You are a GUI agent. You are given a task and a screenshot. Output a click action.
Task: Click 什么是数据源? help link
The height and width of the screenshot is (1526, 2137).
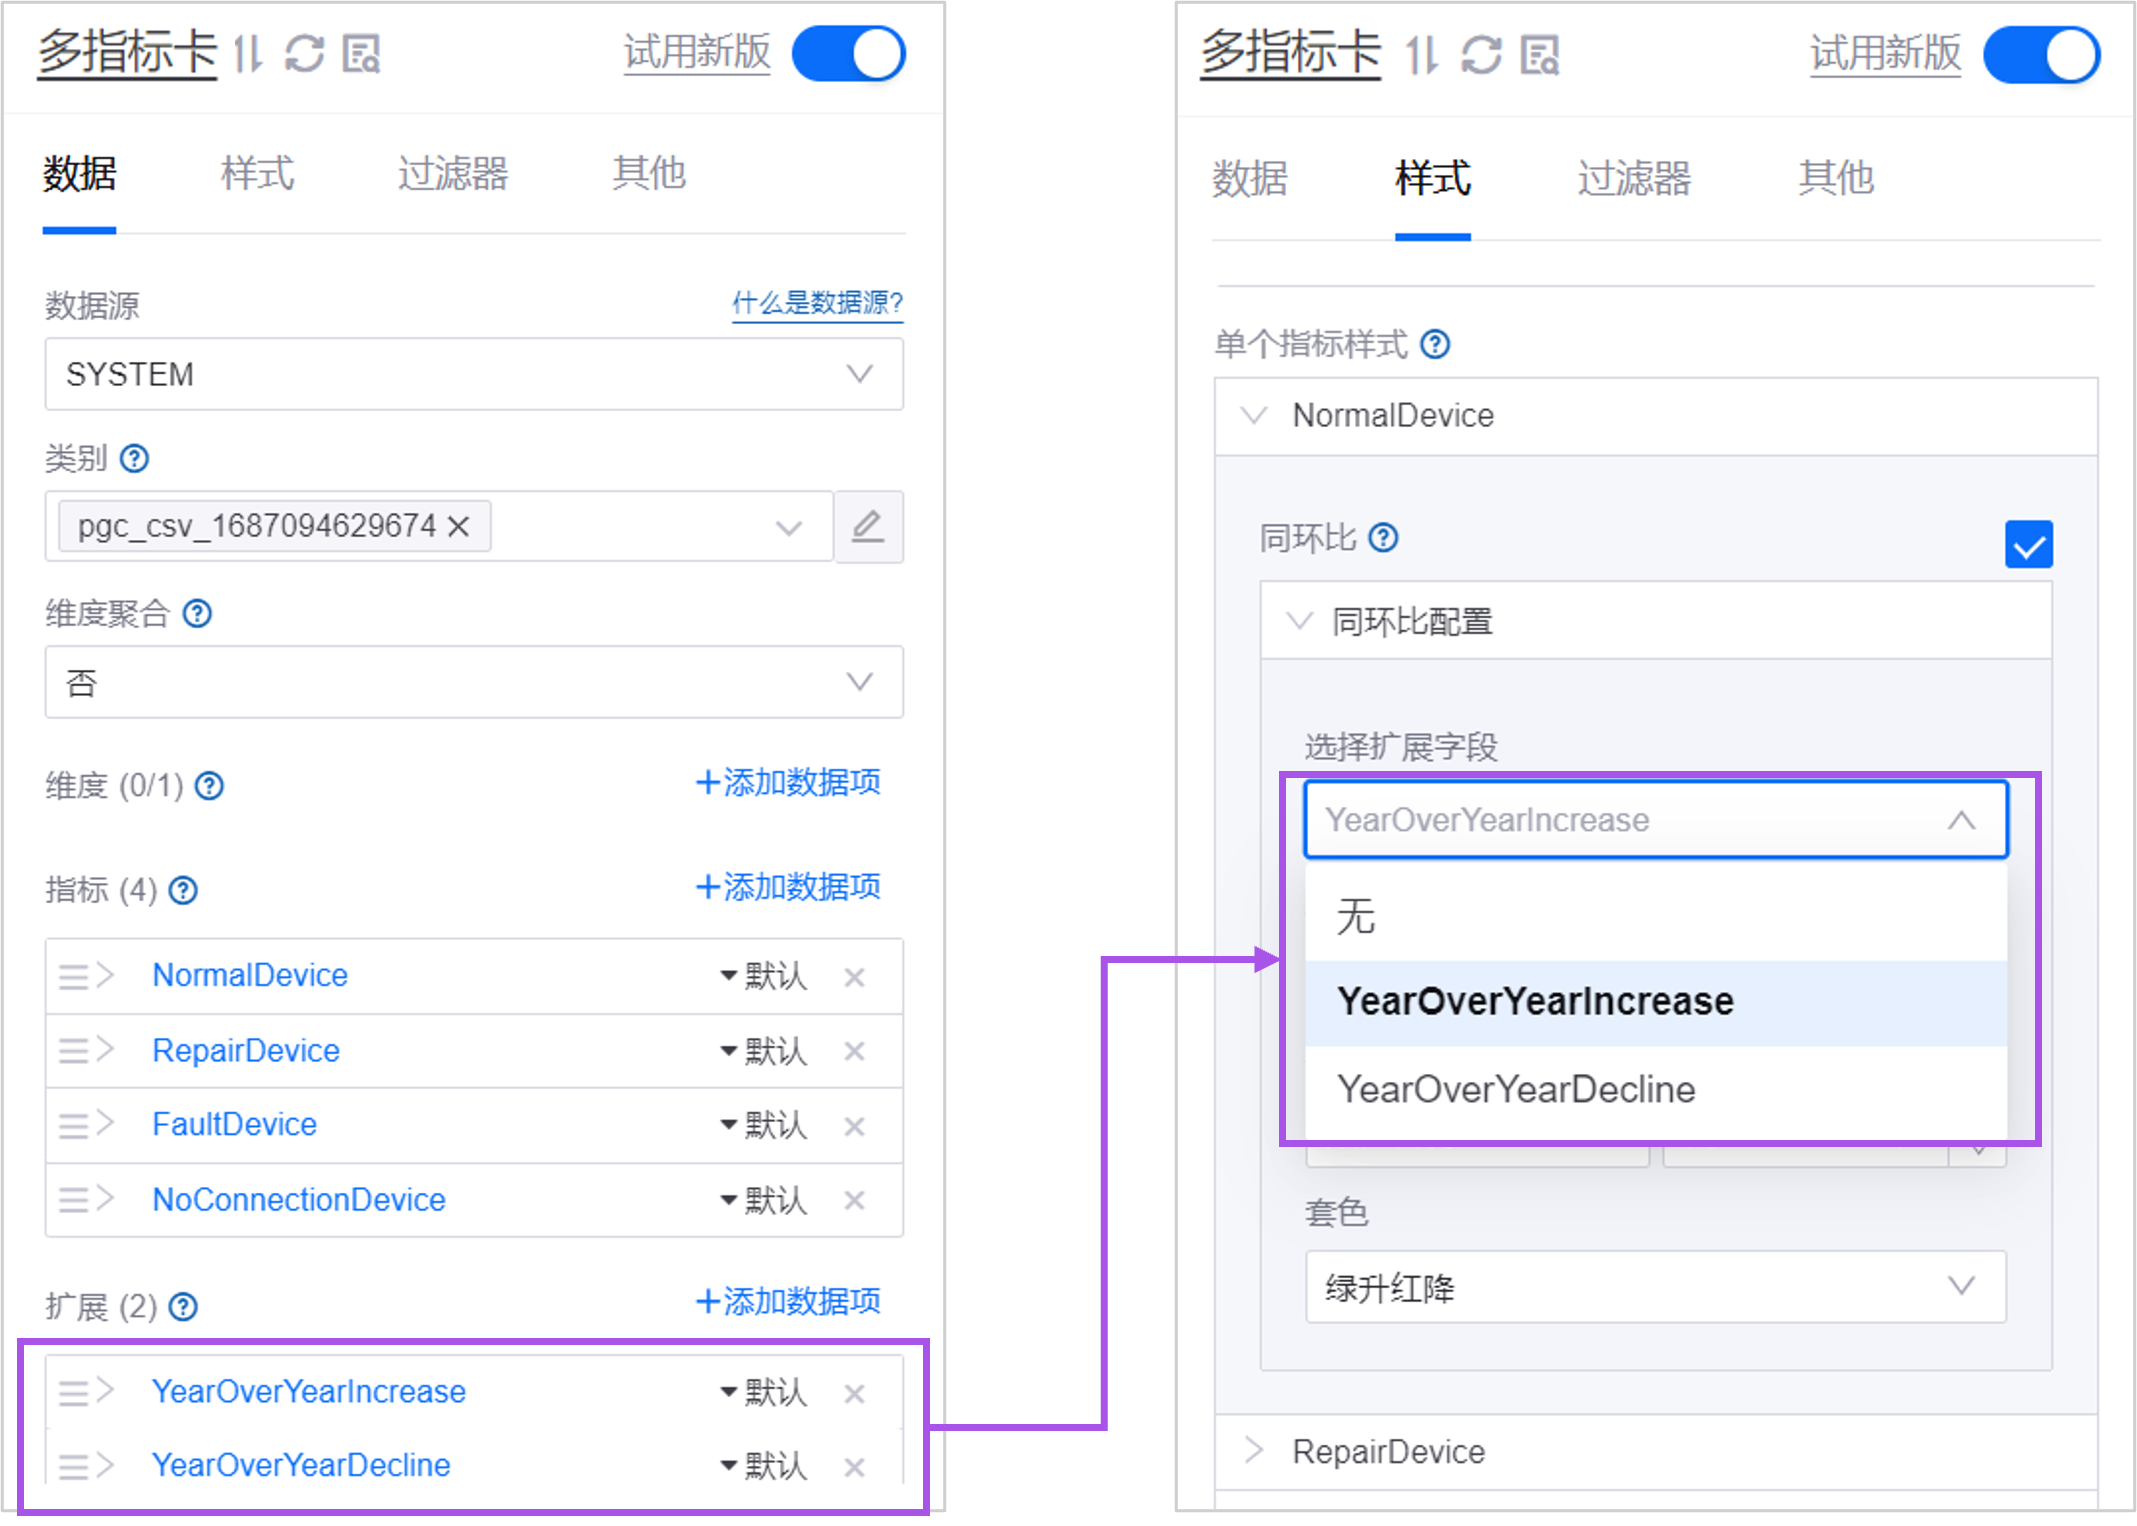click(x=817, y=303)
